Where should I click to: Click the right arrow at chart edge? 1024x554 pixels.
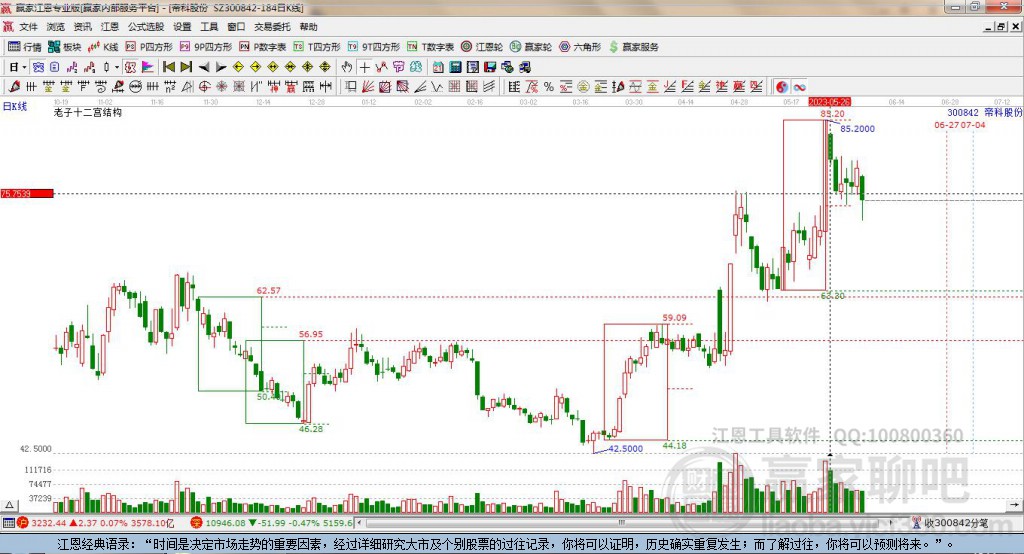1014,505
